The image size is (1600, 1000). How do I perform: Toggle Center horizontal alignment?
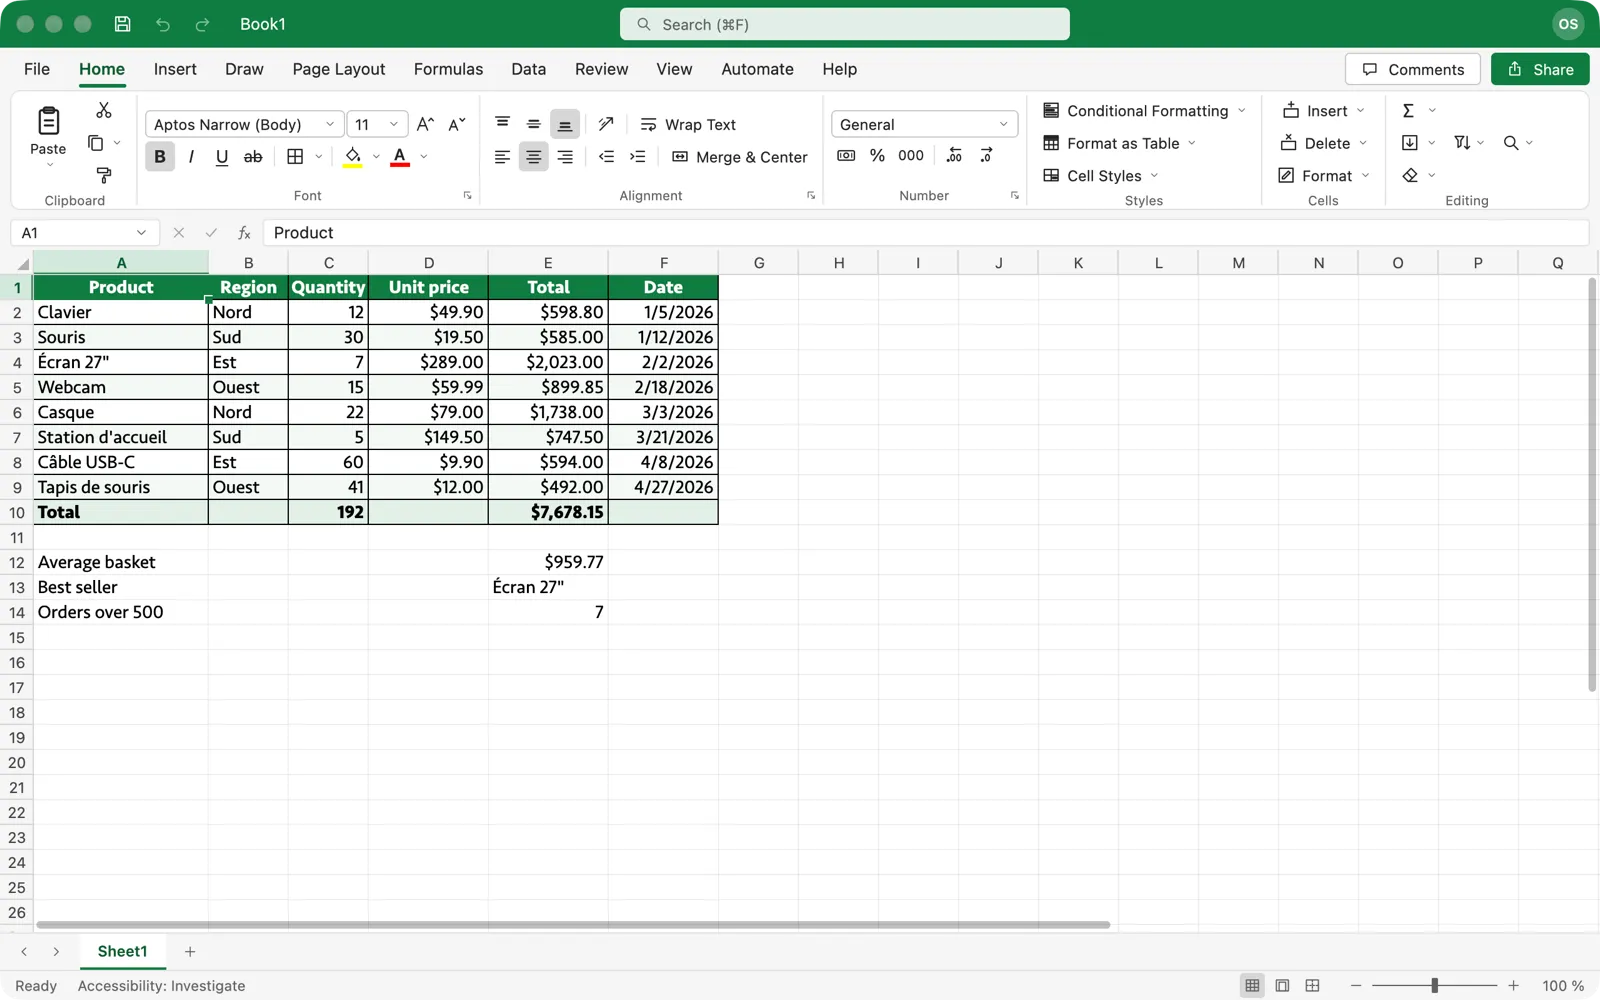(x=534, y=157)
